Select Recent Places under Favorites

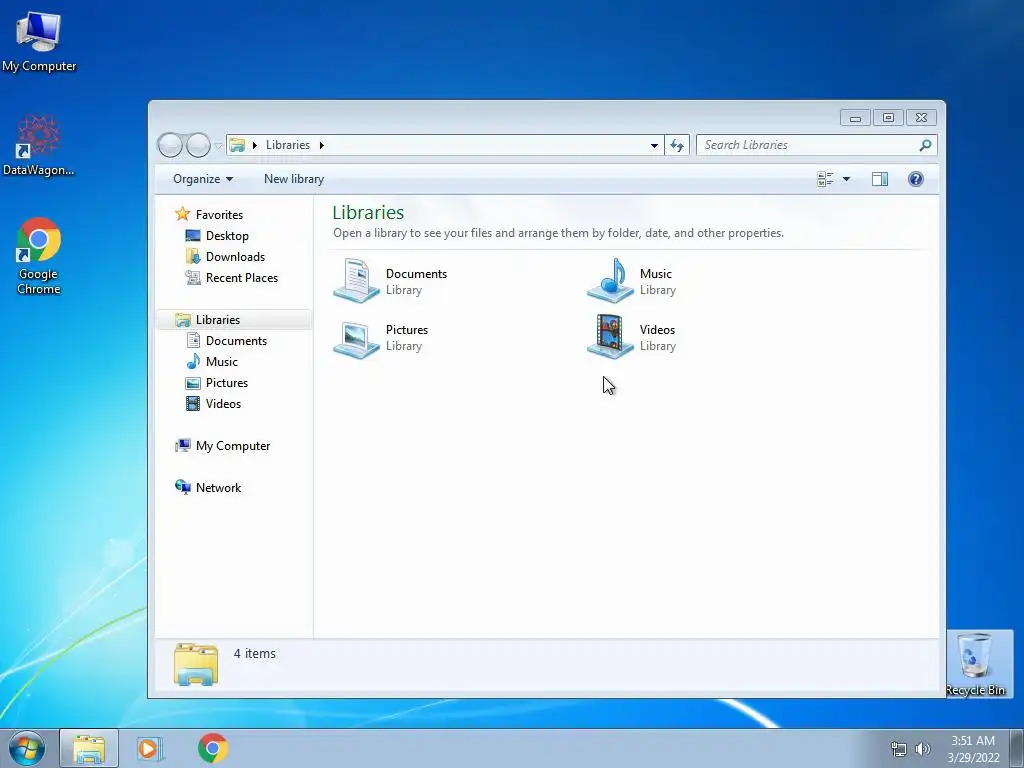pyautogui.click(x=242, y=278)
